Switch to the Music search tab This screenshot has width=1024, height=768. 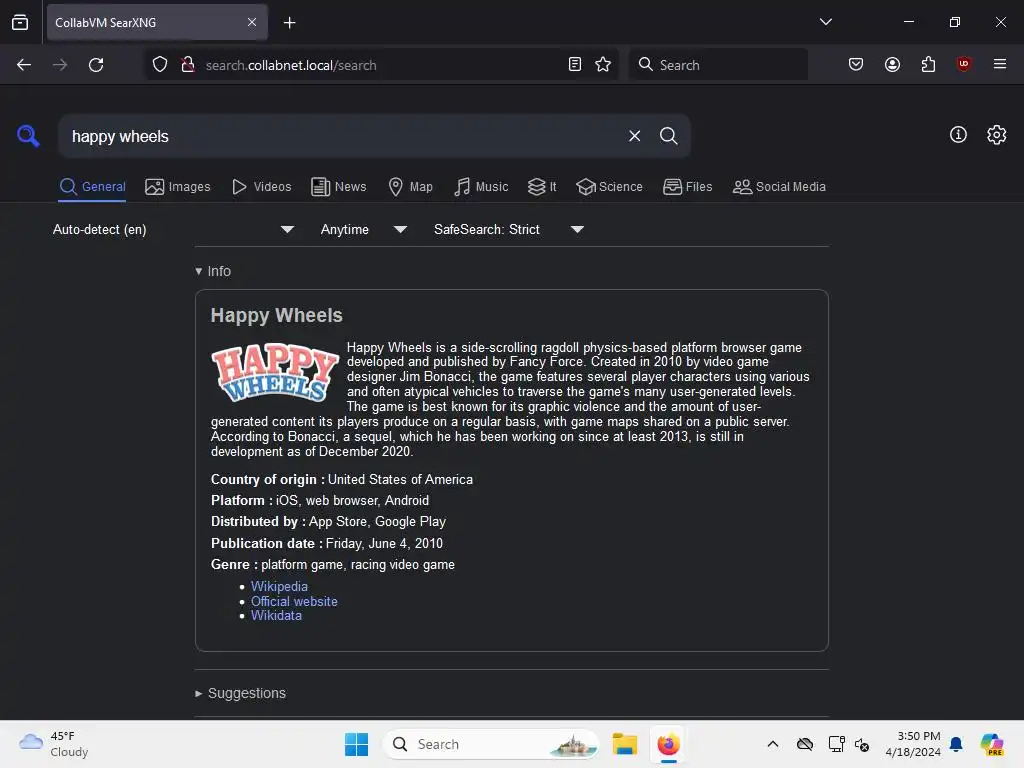(481, 187)
